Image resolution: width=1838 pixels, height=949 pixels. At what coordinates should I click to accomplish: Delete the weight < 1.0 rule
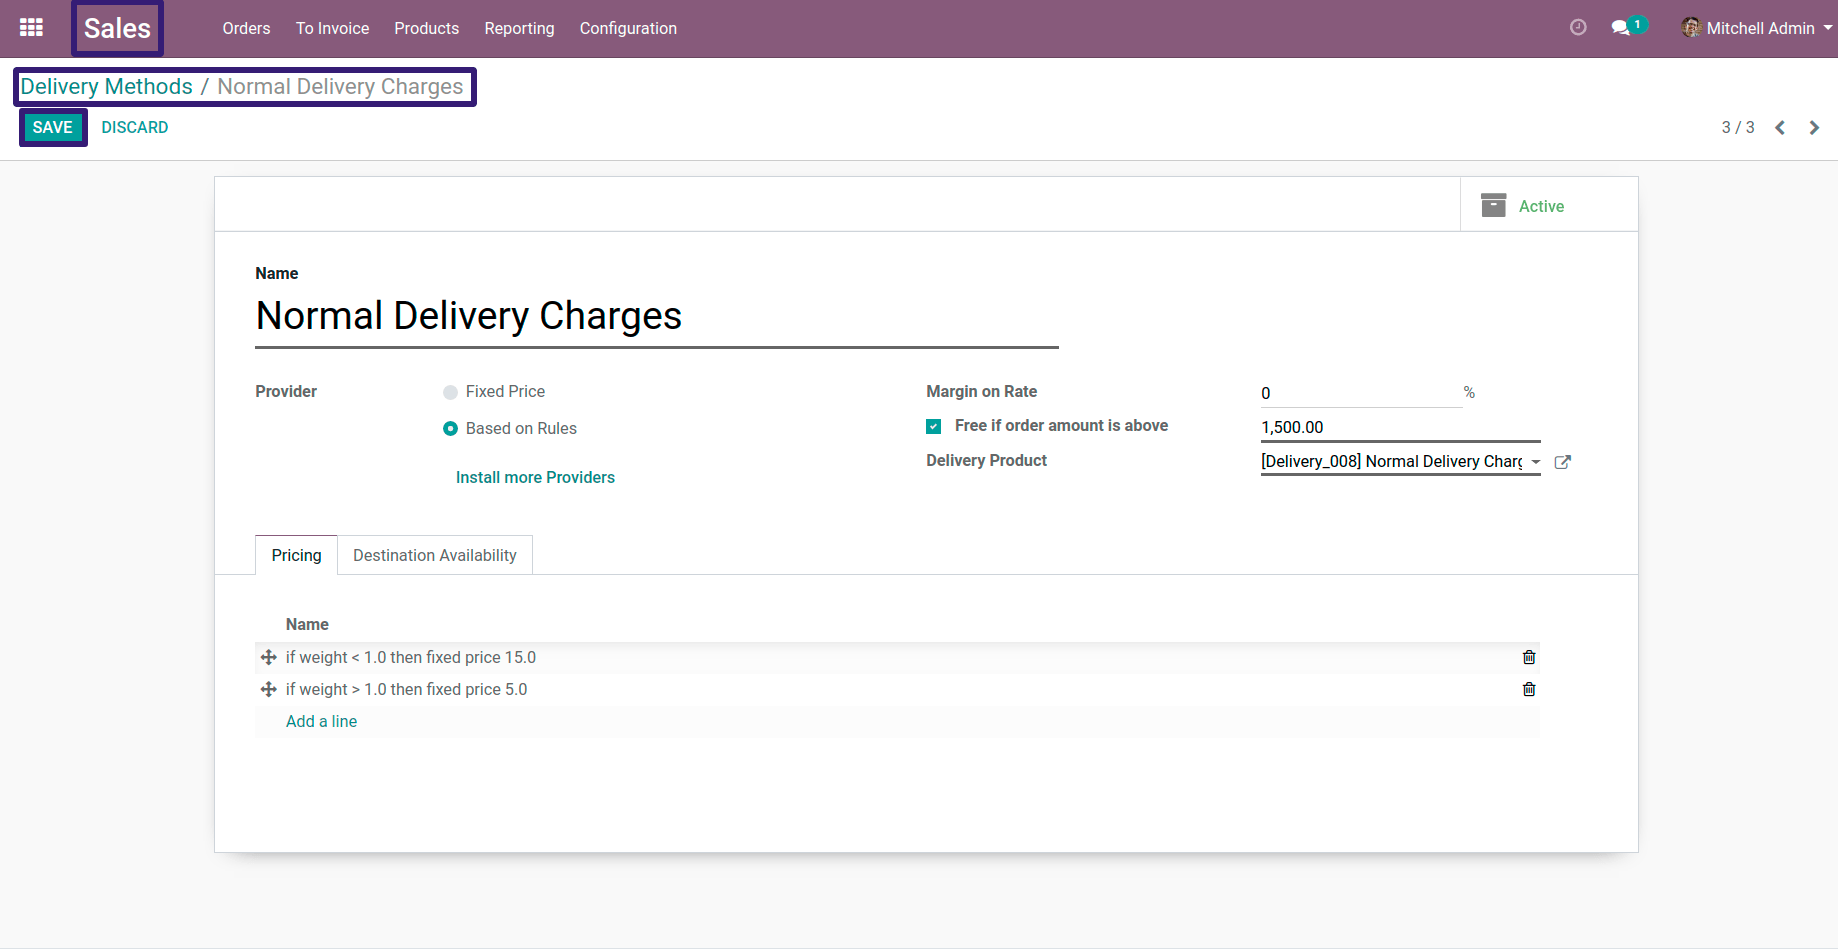pos(1529,657)
